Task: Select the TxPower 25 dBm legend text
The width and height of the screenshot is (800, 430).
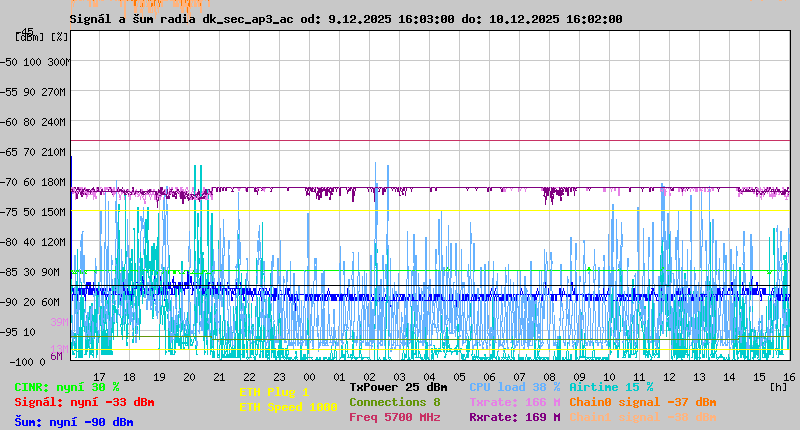Action: click(398, 387)
